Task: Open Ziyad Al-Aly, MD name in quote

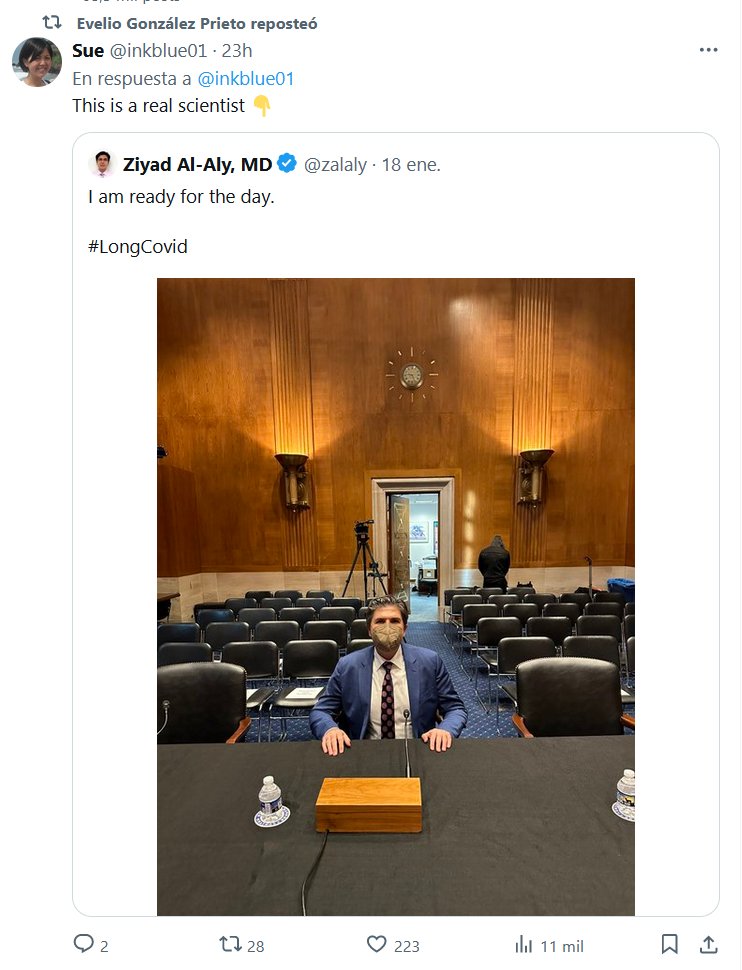Action: click(x=197, y=164)
